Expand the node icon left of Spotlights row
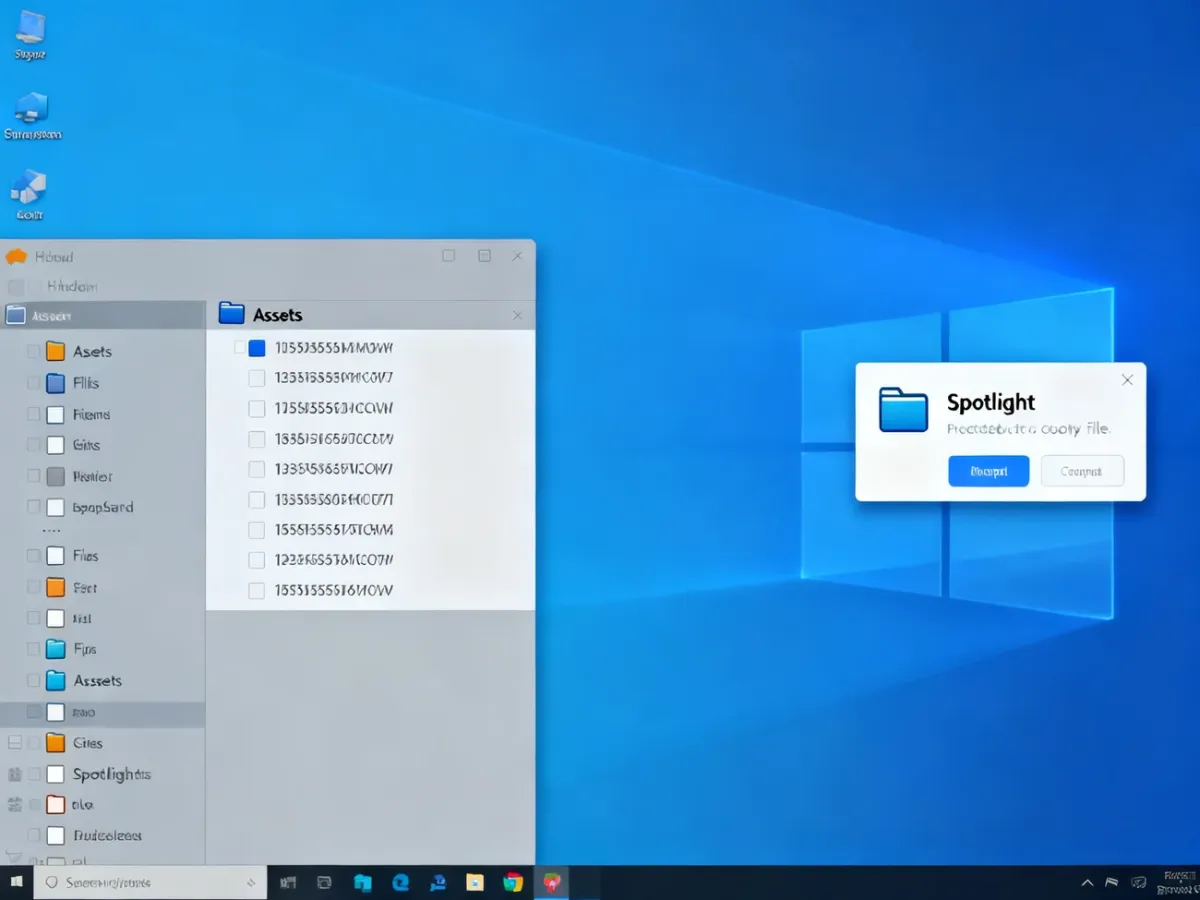The width and height of the screenshot is (1200, 900). pyautogui.click(x=14, y=774)
